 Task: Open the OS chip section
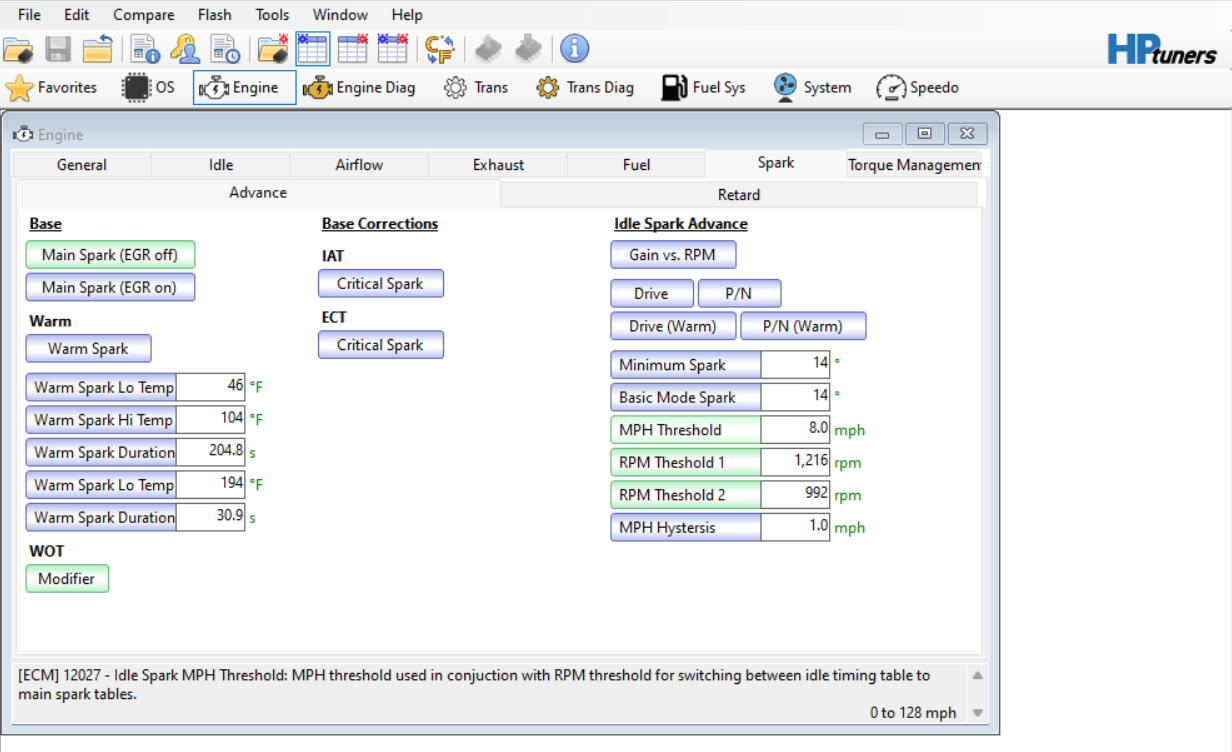tap(148, 88)
